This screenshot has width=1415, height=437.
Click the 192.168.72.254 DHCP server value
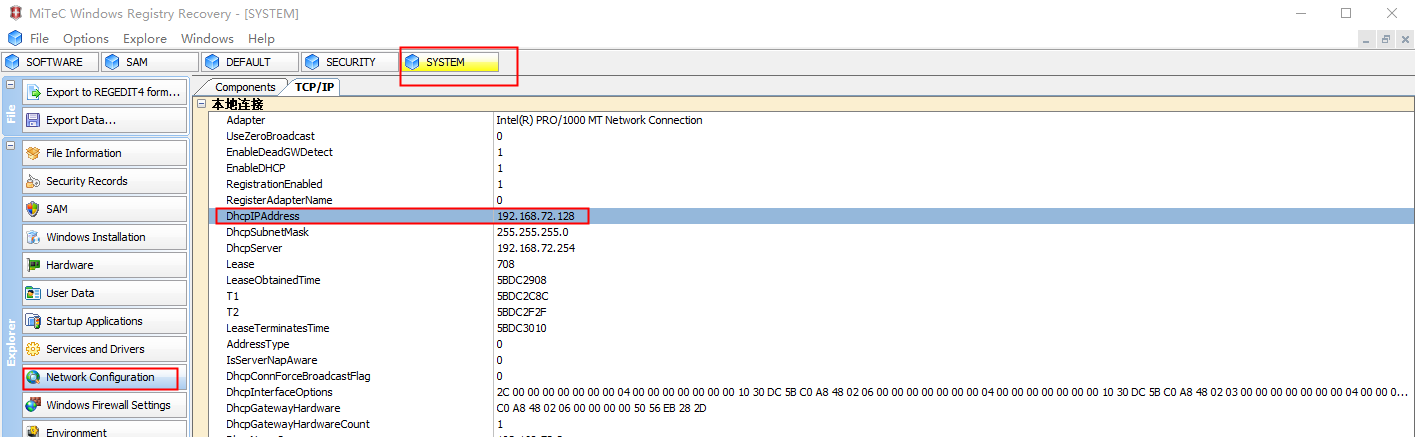point(536,248)
